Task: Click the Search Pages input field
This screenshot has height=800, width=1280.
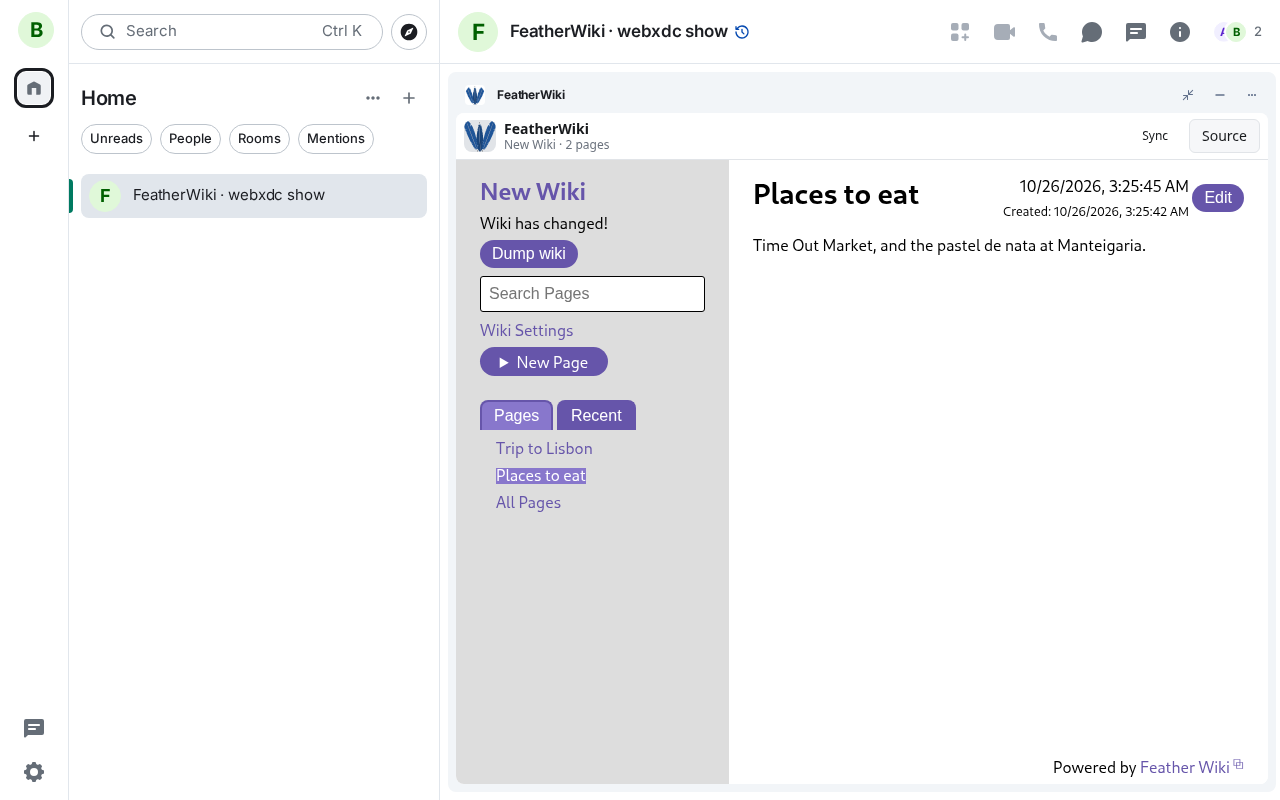Action: (x=592, y=294)
